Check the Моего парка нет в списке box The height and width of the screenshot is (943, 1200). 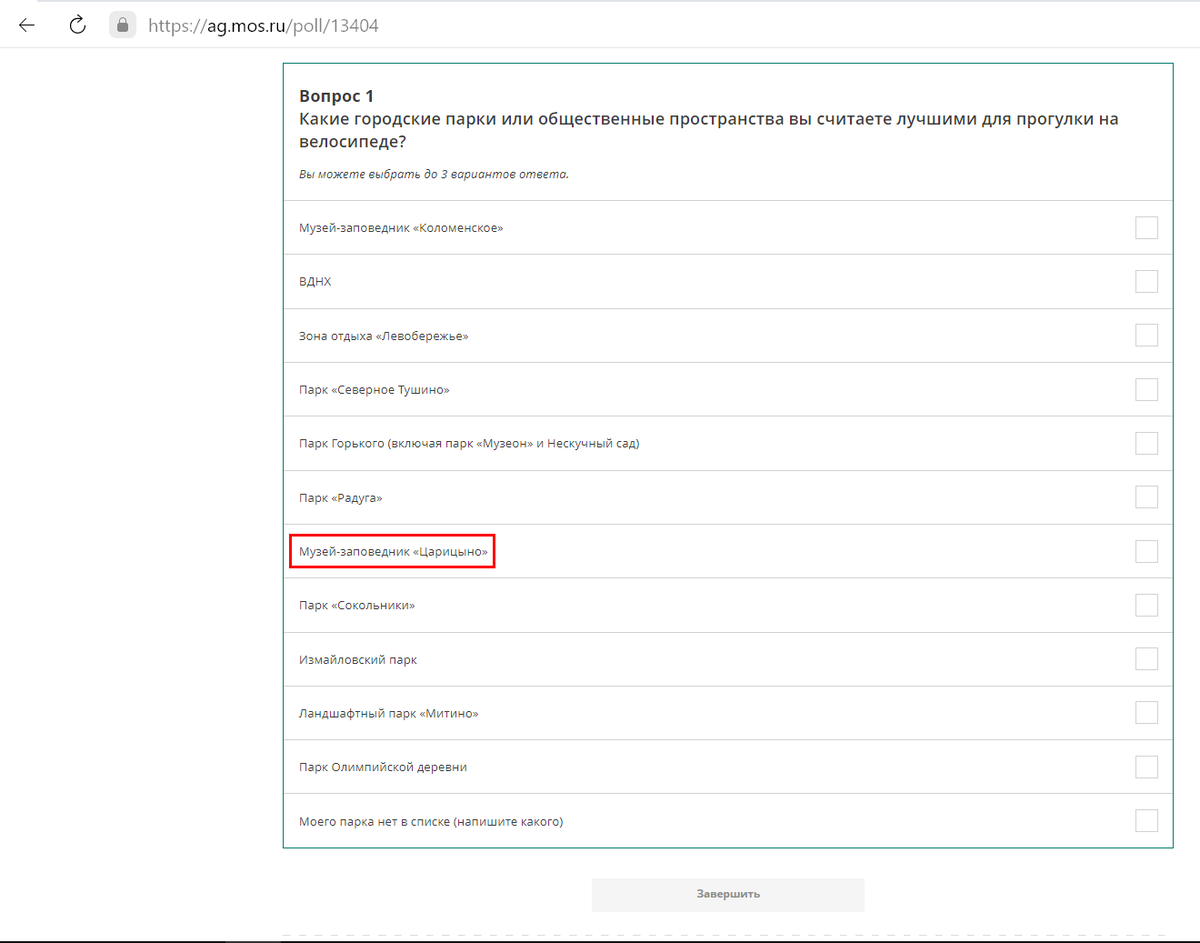pyautogui.click(x=1146, y=822)
